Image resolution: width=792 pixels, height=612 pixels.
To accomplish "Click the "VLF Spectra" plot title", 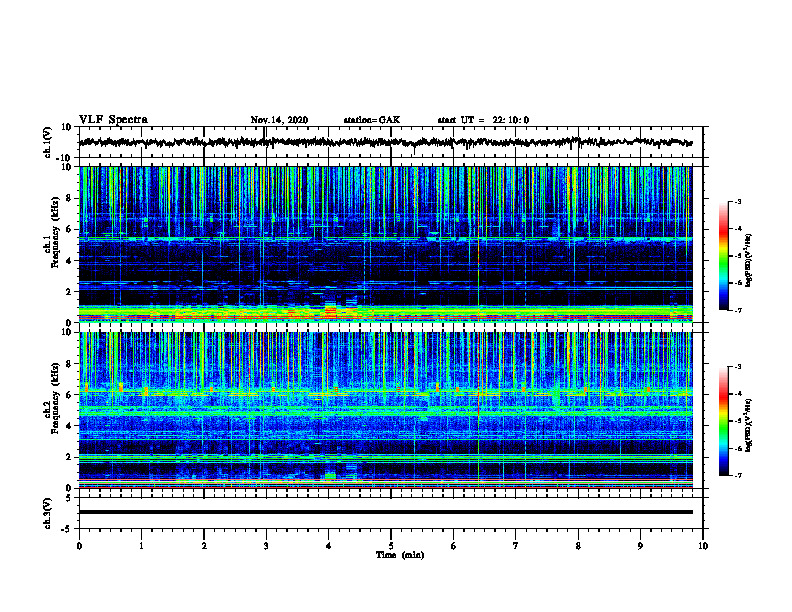I will 113,120.
